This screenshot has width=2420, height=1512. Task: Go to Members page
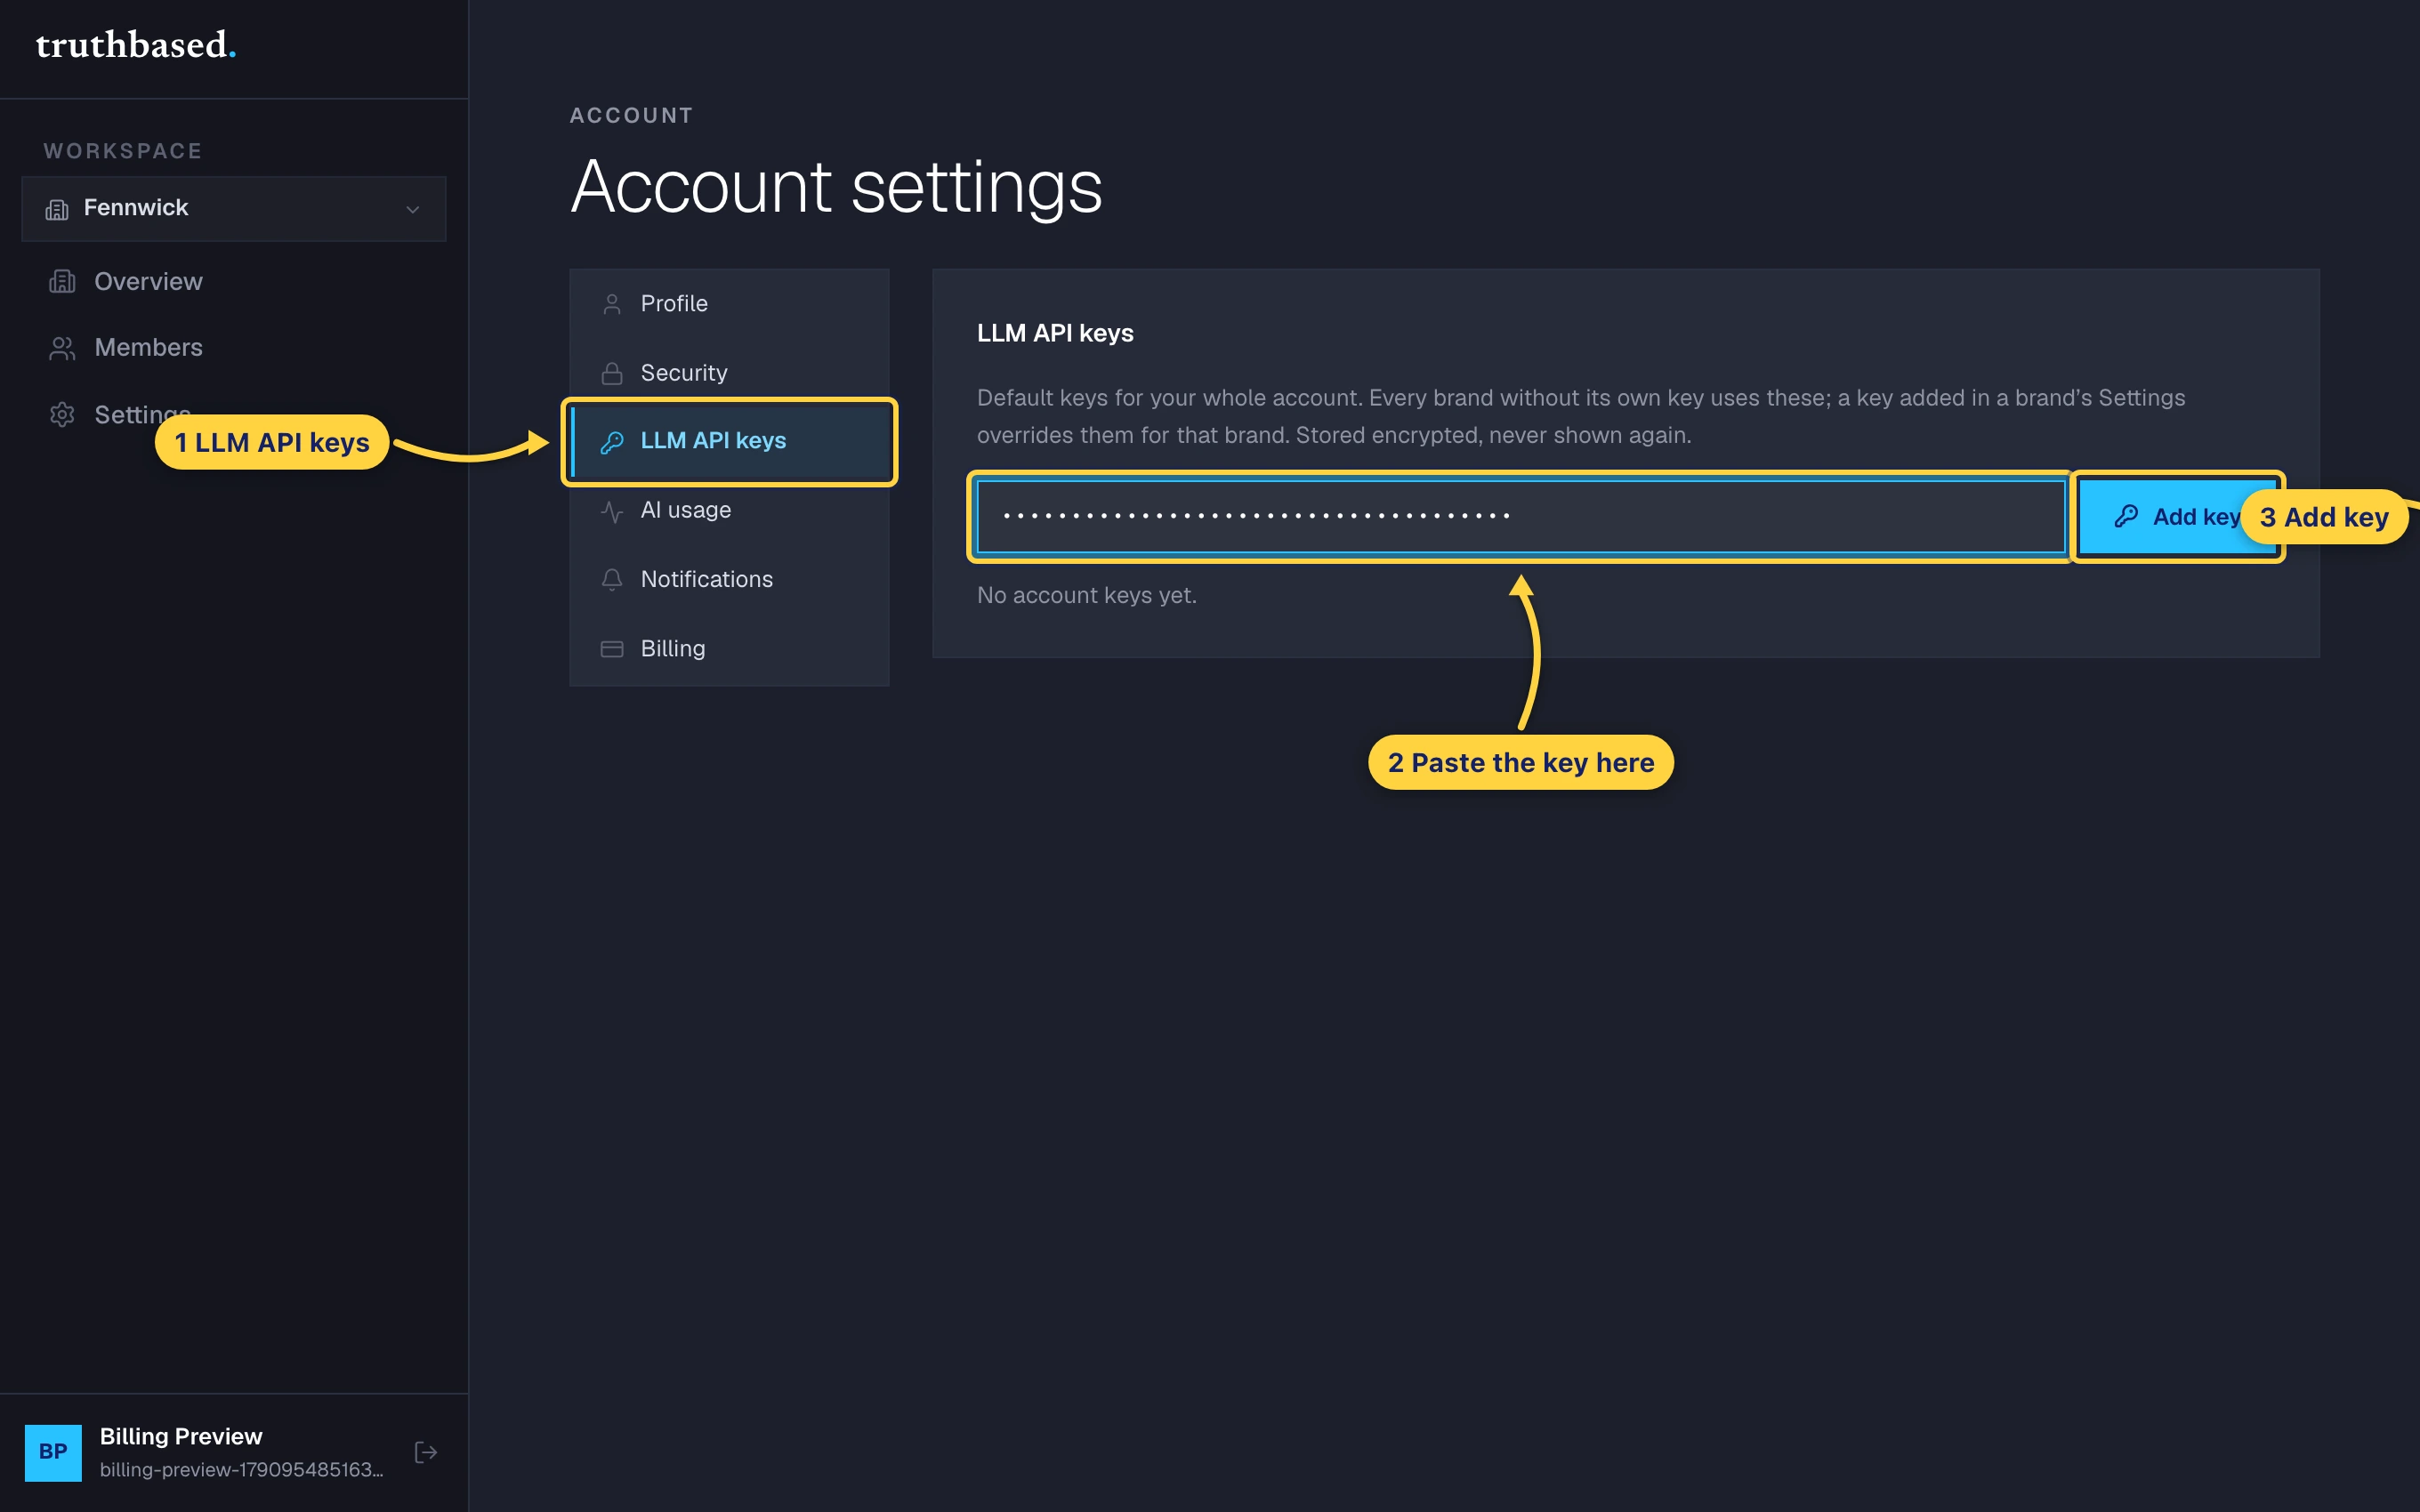point(233,348)
